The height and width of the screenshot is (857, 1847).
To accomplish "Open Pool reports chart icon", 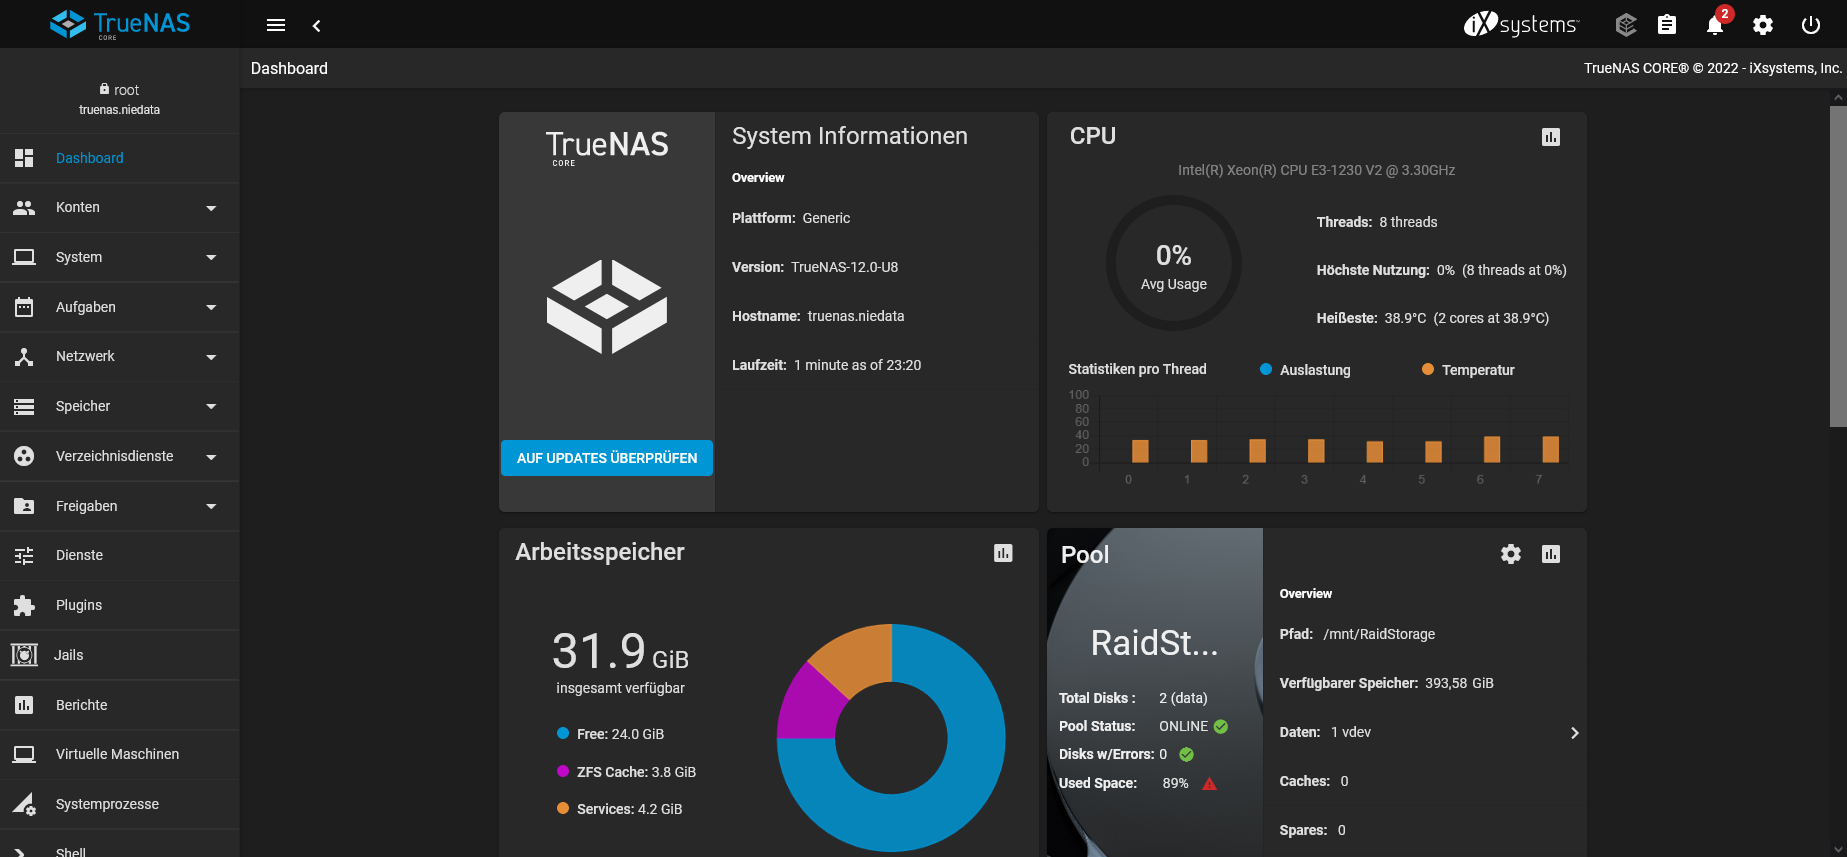I will pyautogui.click(x=1551, y=554).
